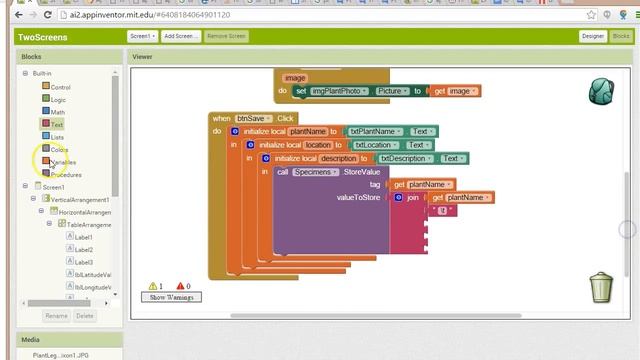Click the Rename button
The width and height of the screenshot is (640, 360).
click(x=56, y=316)
